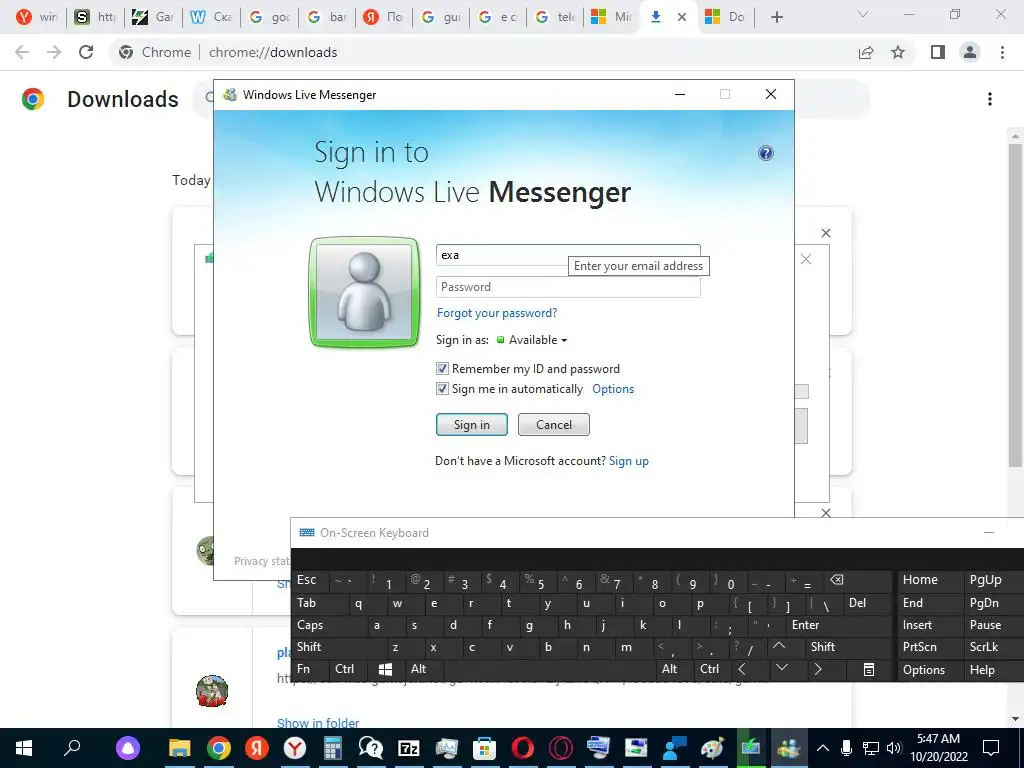Open the Calculator taskbar icon
1024x768 pixels.
pyautogui.click(x=332, y=748)
